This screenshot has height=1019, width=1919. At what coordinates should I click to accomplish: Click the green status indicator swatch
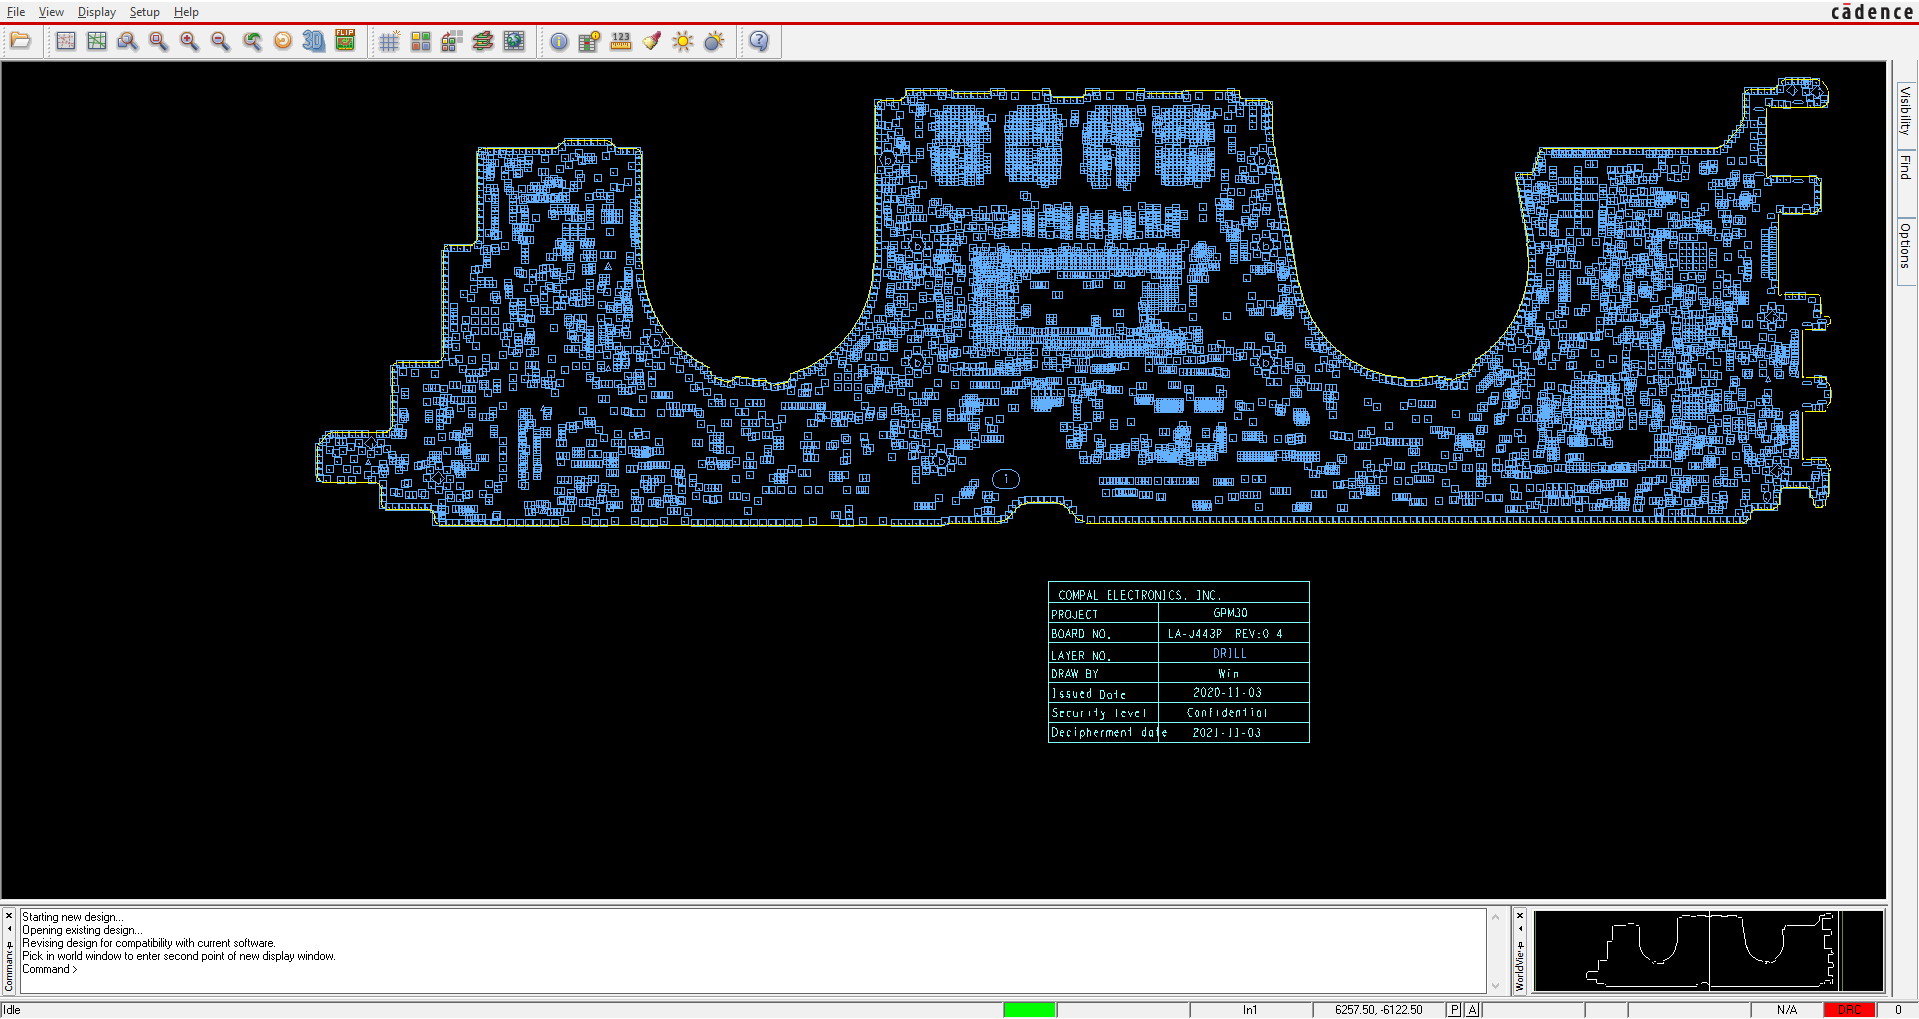1029,1010
